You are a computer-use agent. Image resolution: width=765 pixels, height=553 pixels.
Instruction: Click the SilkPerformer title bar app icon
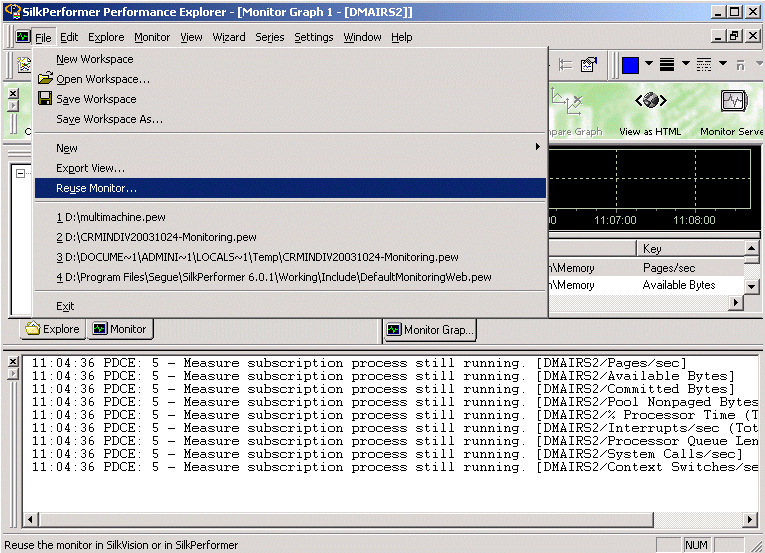click(13, 11)
